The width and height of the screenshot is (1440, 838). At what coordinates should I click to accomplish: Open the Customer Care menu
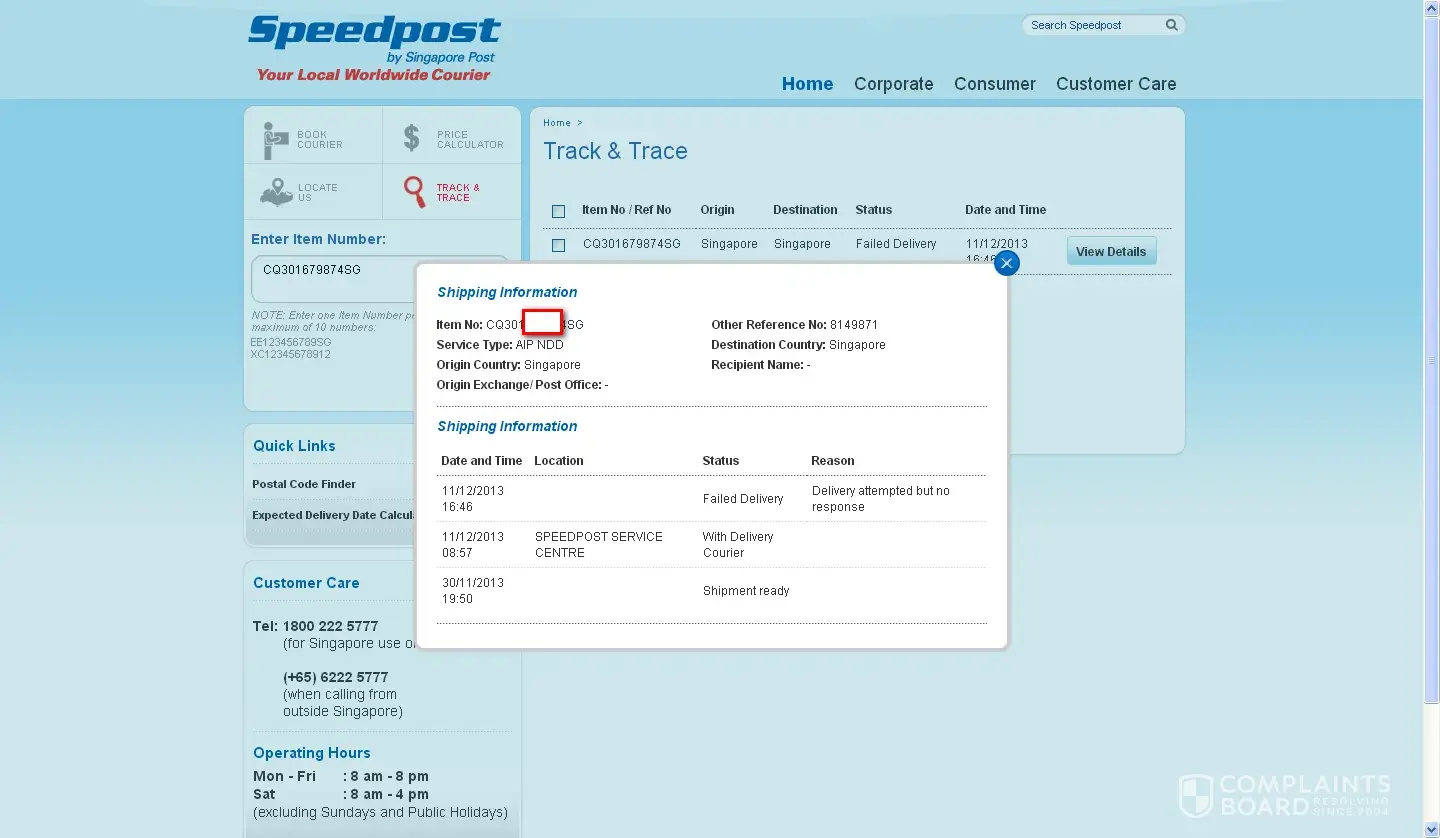click(1116, 84)
